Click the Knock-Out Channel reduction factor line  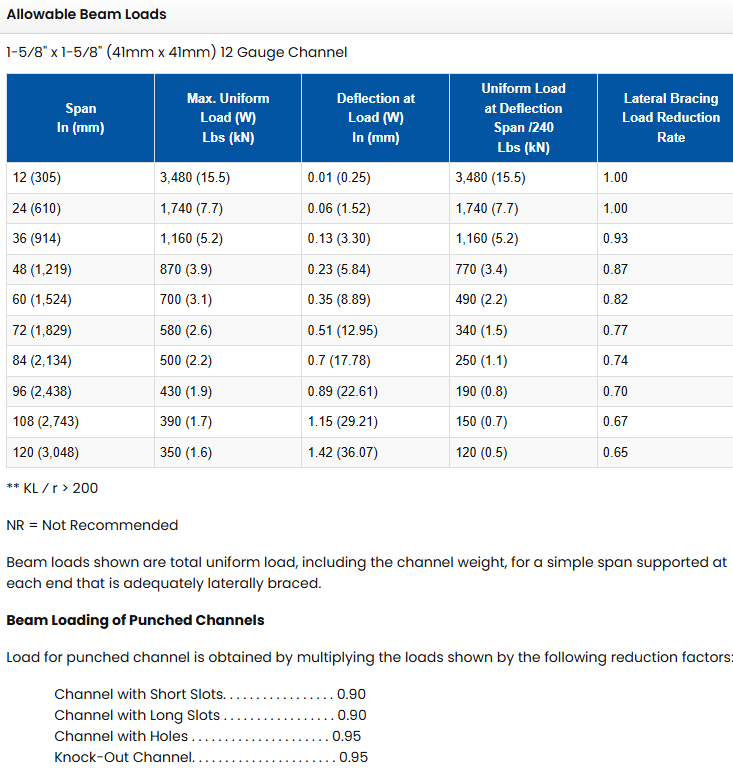coord(210,757)
